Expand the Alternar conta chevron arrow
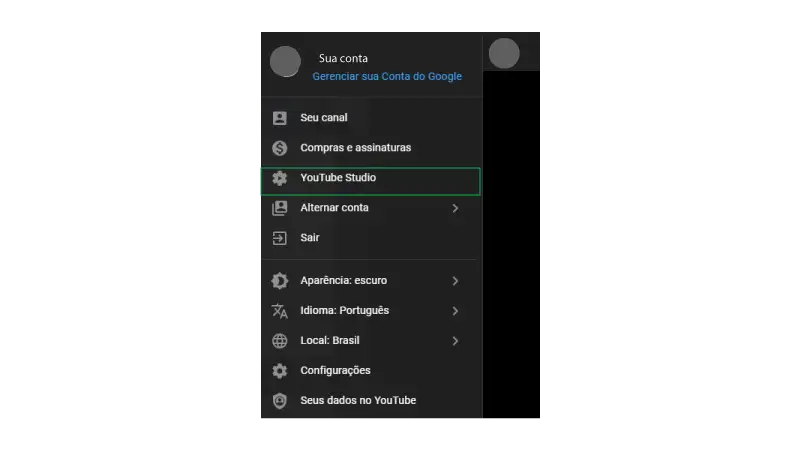This screenshot has height=450, width=800. 455,208
